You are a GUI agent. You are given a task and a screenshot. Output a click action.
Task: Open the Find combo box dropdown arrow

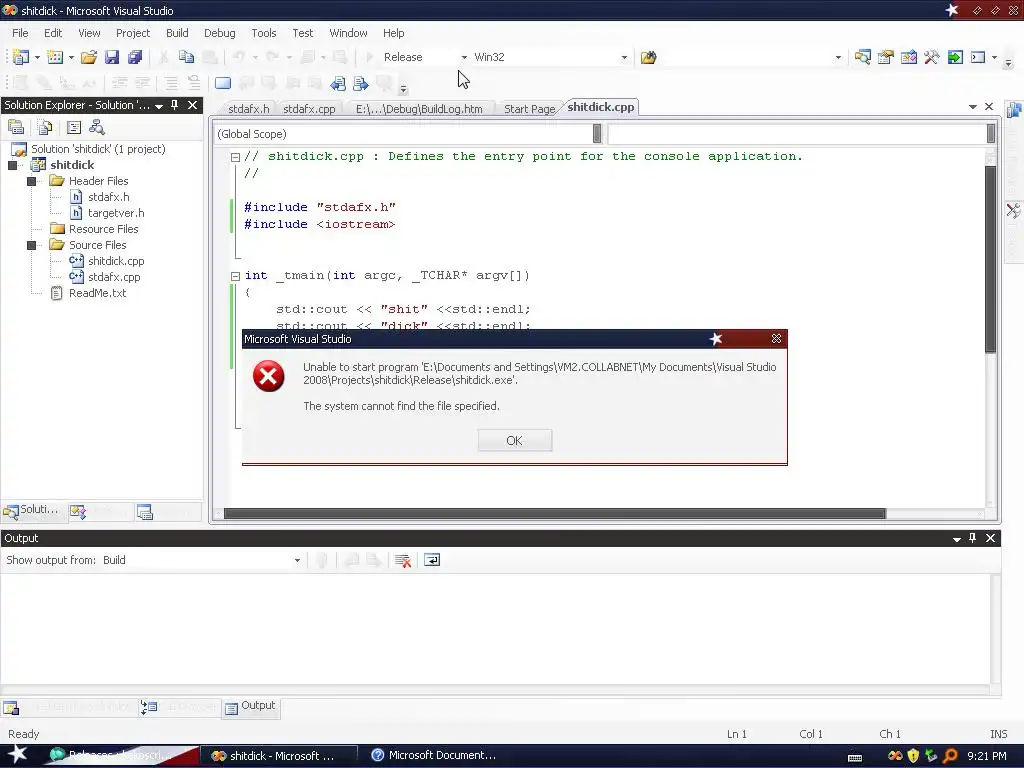click(839, 57)
